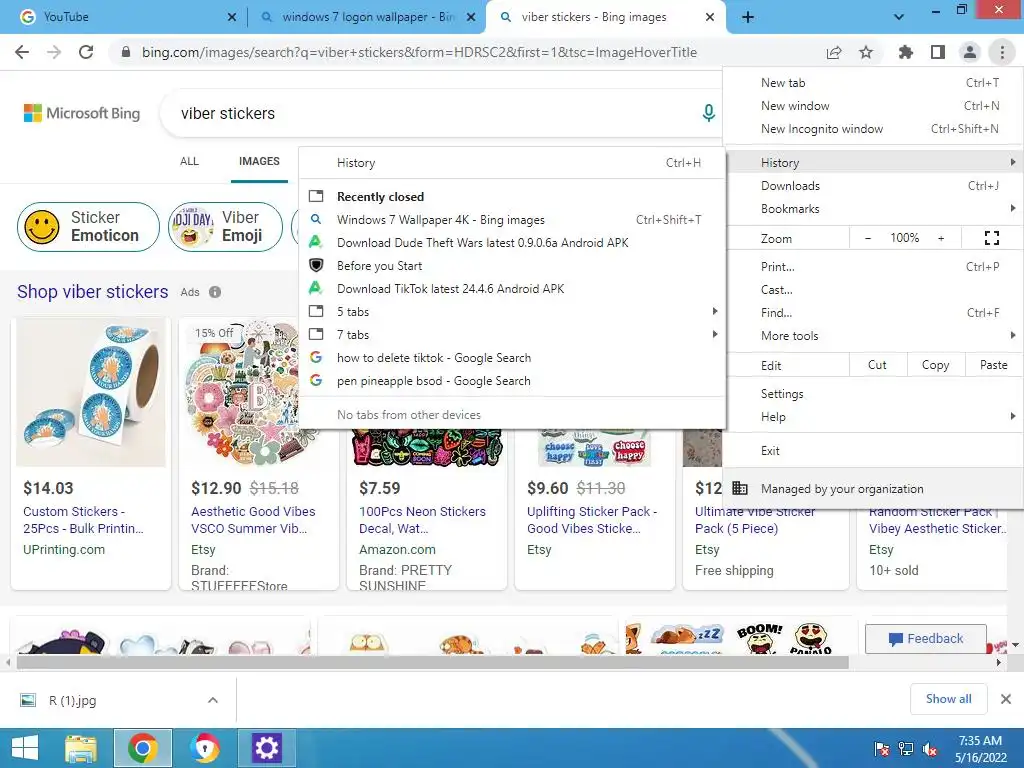This screenshot has width=1024, height=768.
Task: Click the Sticker Emoticon suggestion chip
Action: point(88,227)
